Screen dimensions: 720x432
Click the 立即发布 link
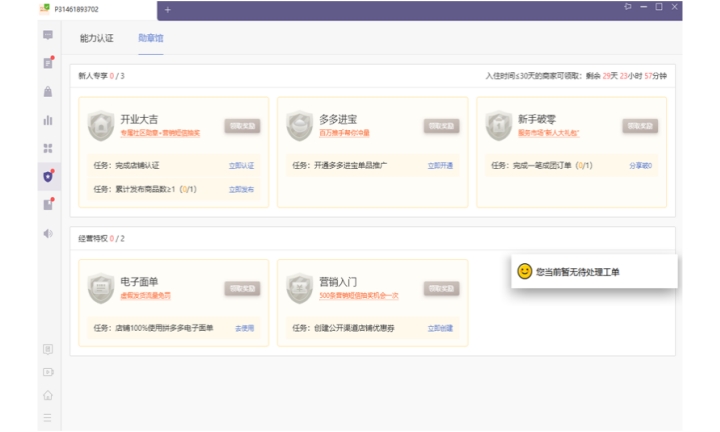pos(242,190)
